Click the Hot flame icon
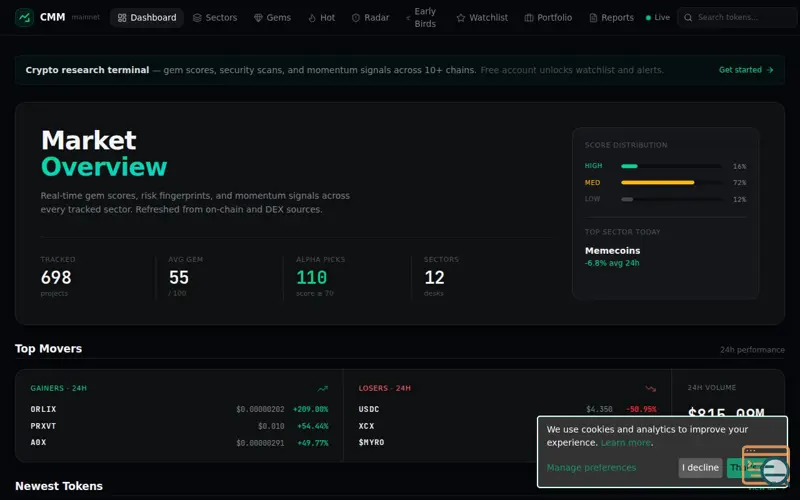This screenshot has height=500, width=800. [x=312, y=18]
